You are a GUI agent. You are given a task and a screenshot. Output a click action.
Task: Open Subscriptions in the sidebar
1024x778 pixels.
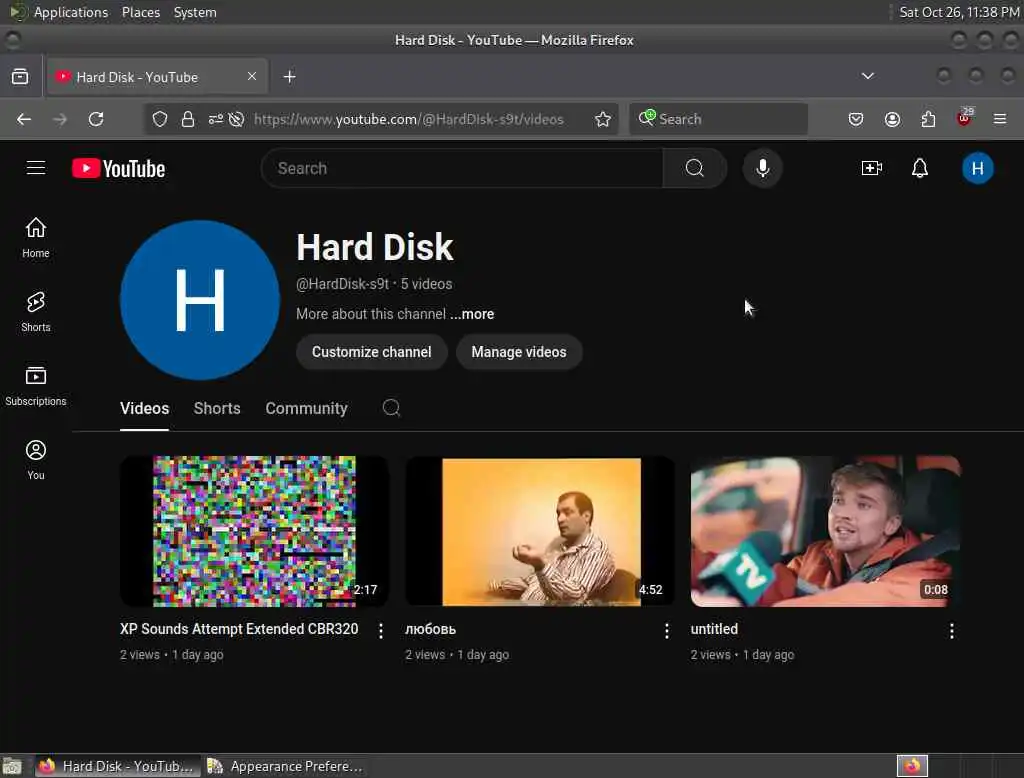36,385
